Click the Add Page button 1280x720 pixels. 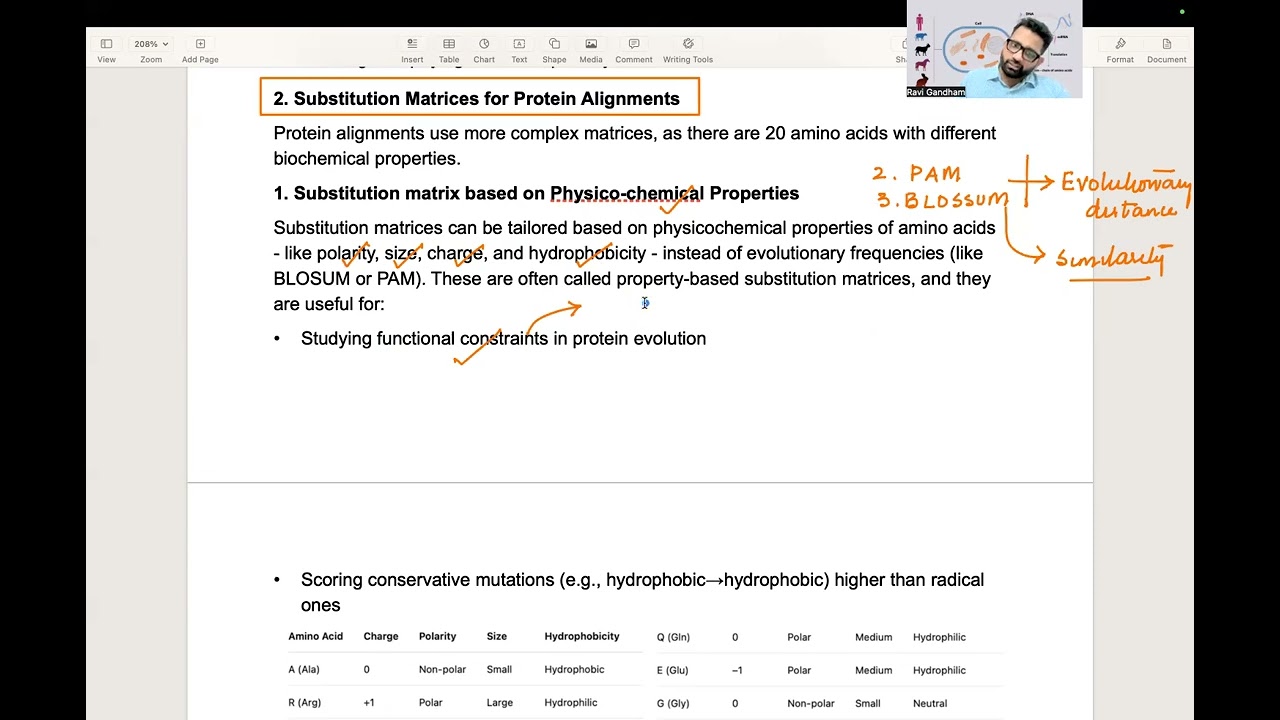pos(200,50)
